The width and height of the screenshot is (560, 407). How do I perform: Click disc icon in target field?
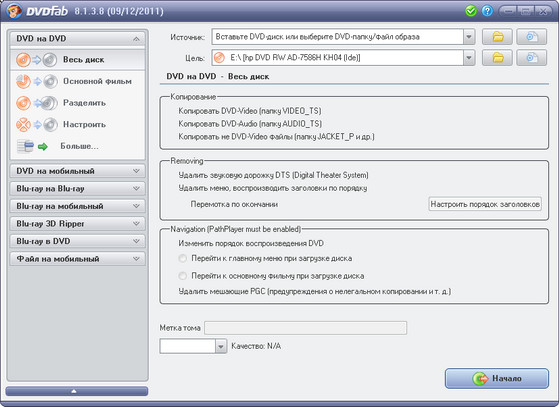click(219, 58)
